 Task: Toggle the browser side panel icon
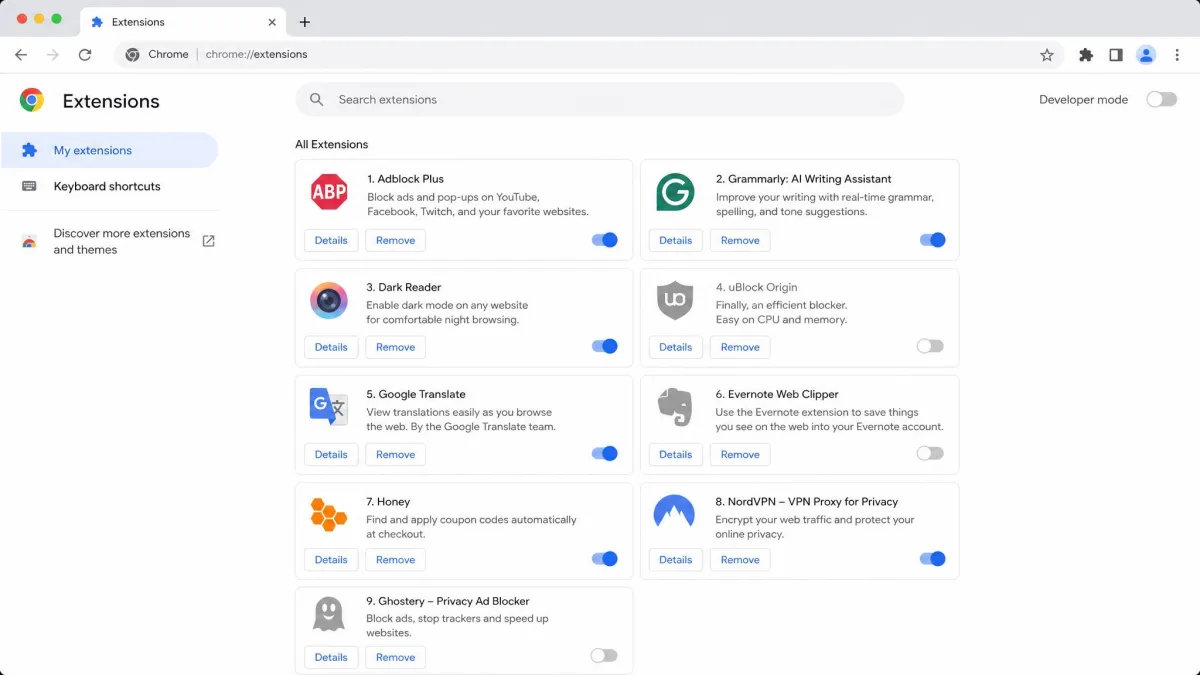click(1116, 55)
